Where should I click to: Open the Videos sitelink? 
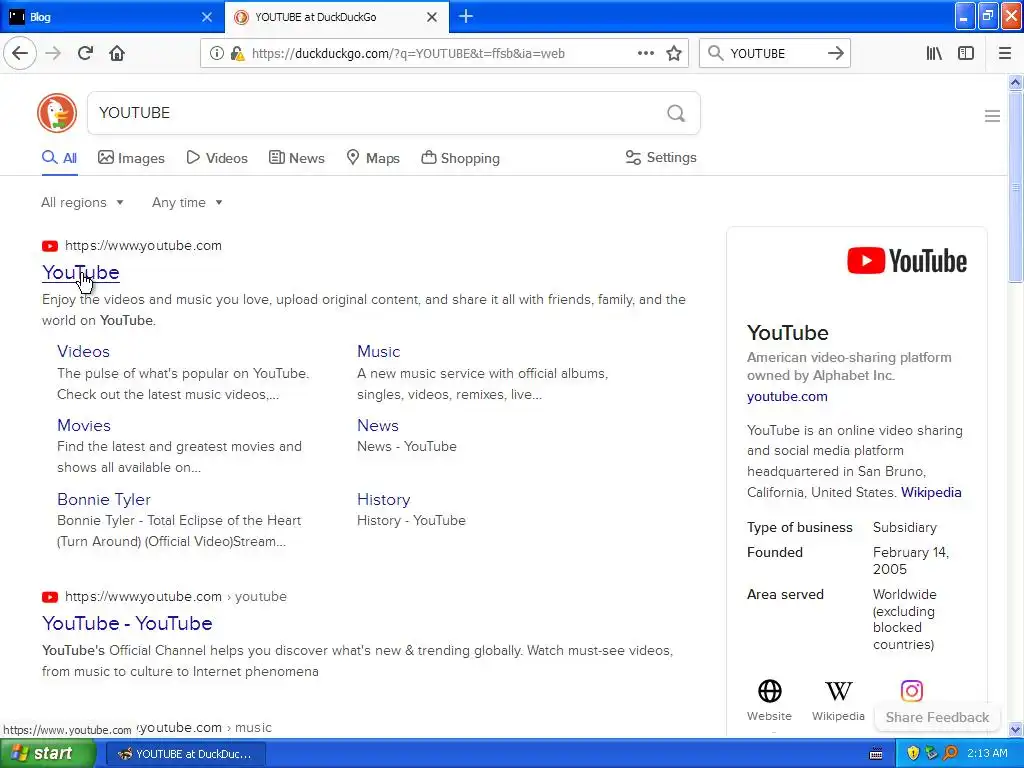(84, 351)
